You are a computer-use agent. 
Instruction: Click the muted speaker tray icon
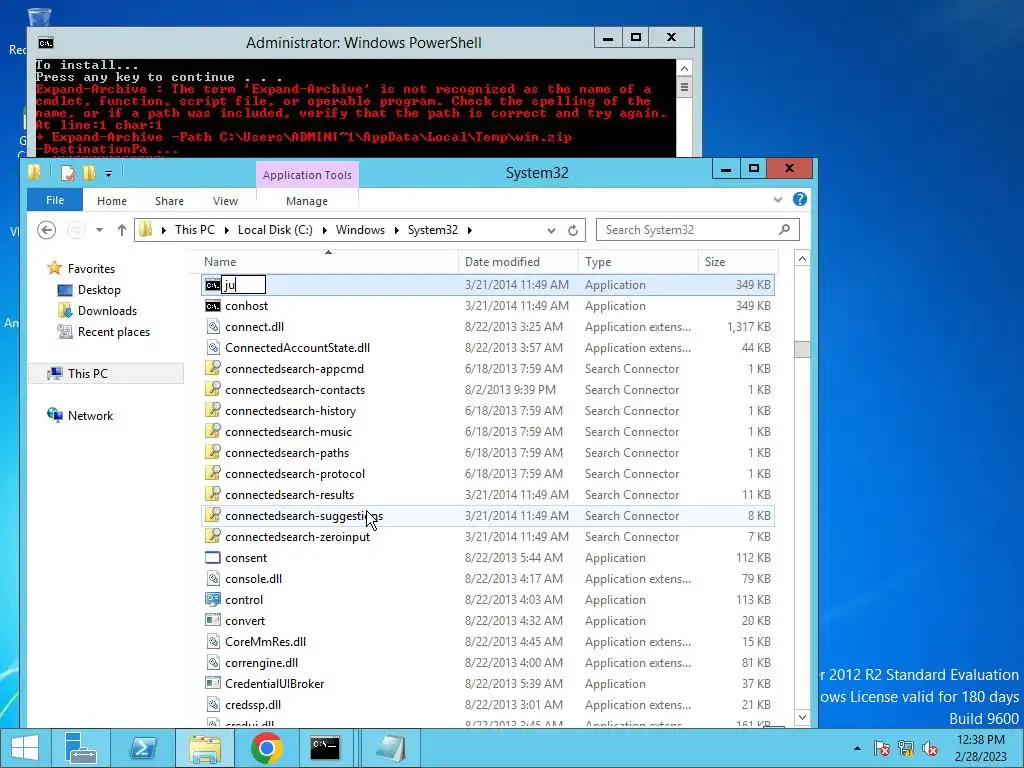click(930, 748)
